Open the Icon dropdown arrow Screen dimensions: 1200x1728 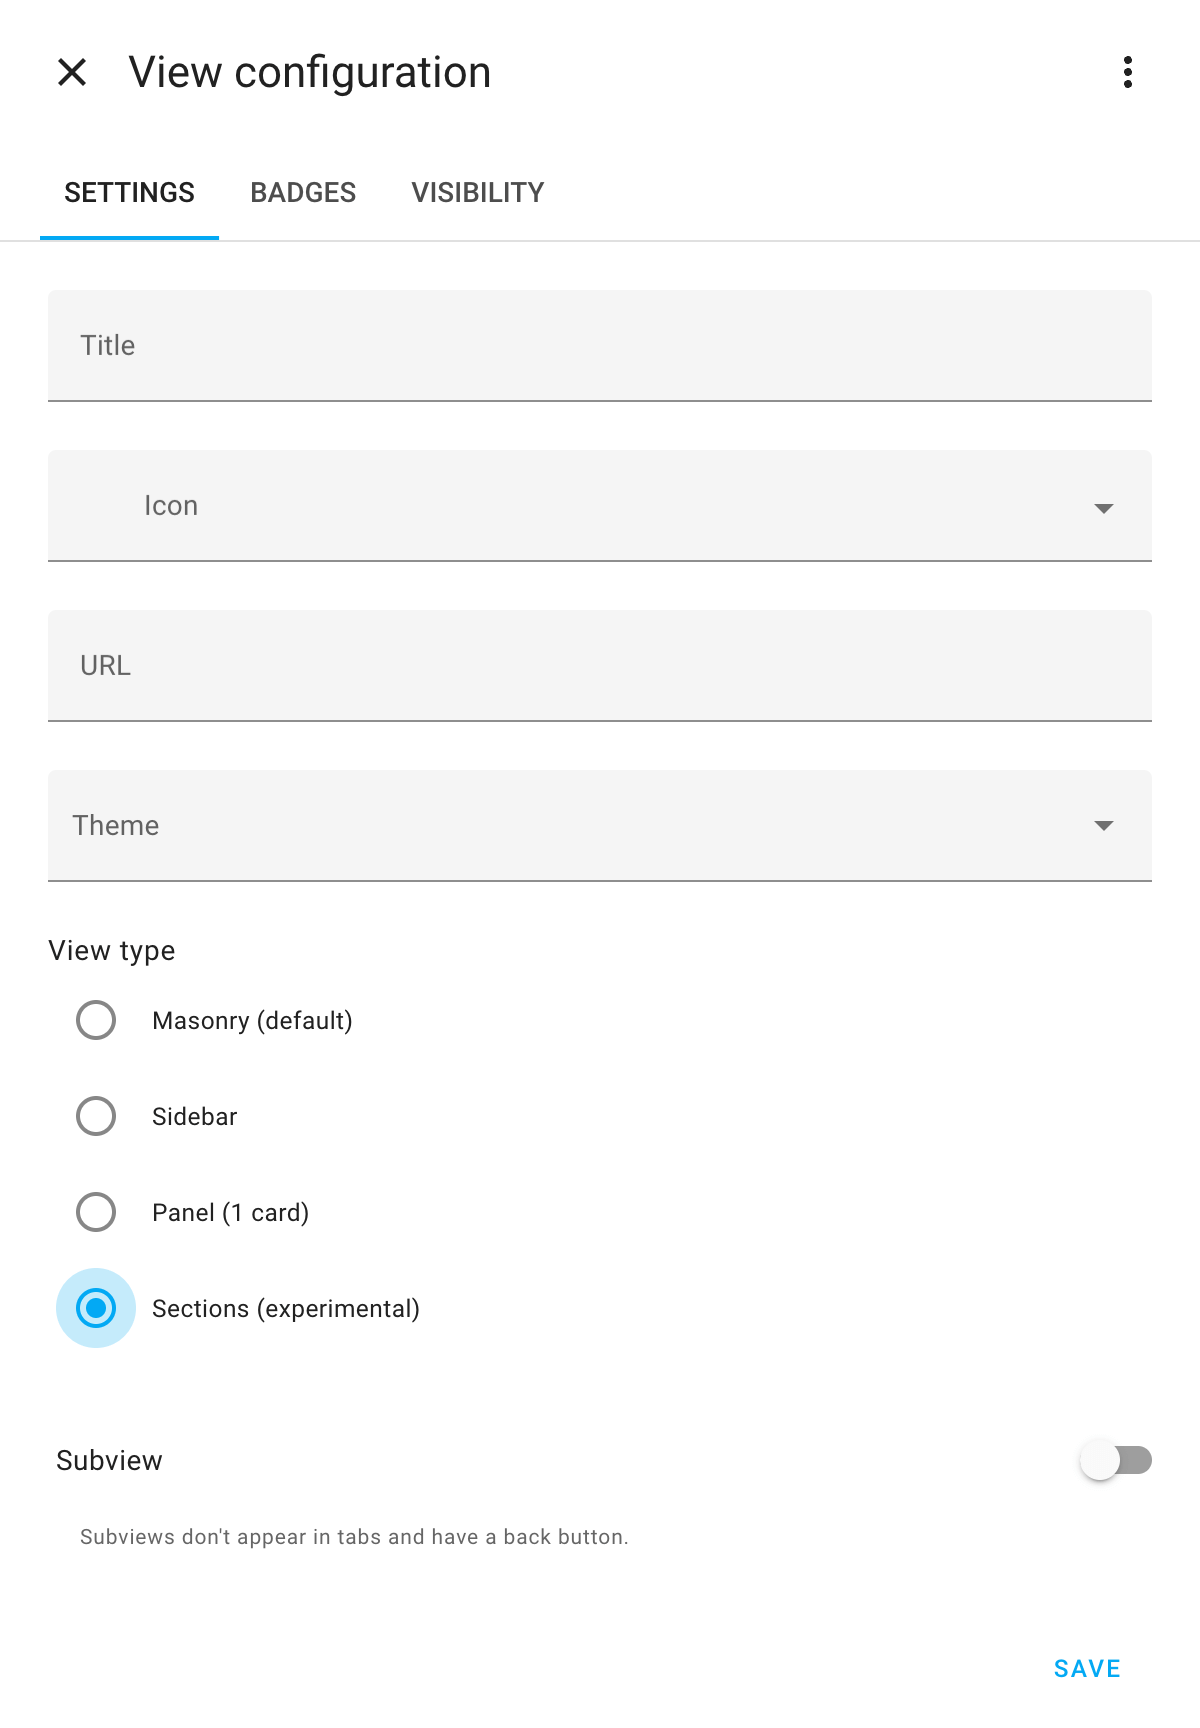point(1104,507)
